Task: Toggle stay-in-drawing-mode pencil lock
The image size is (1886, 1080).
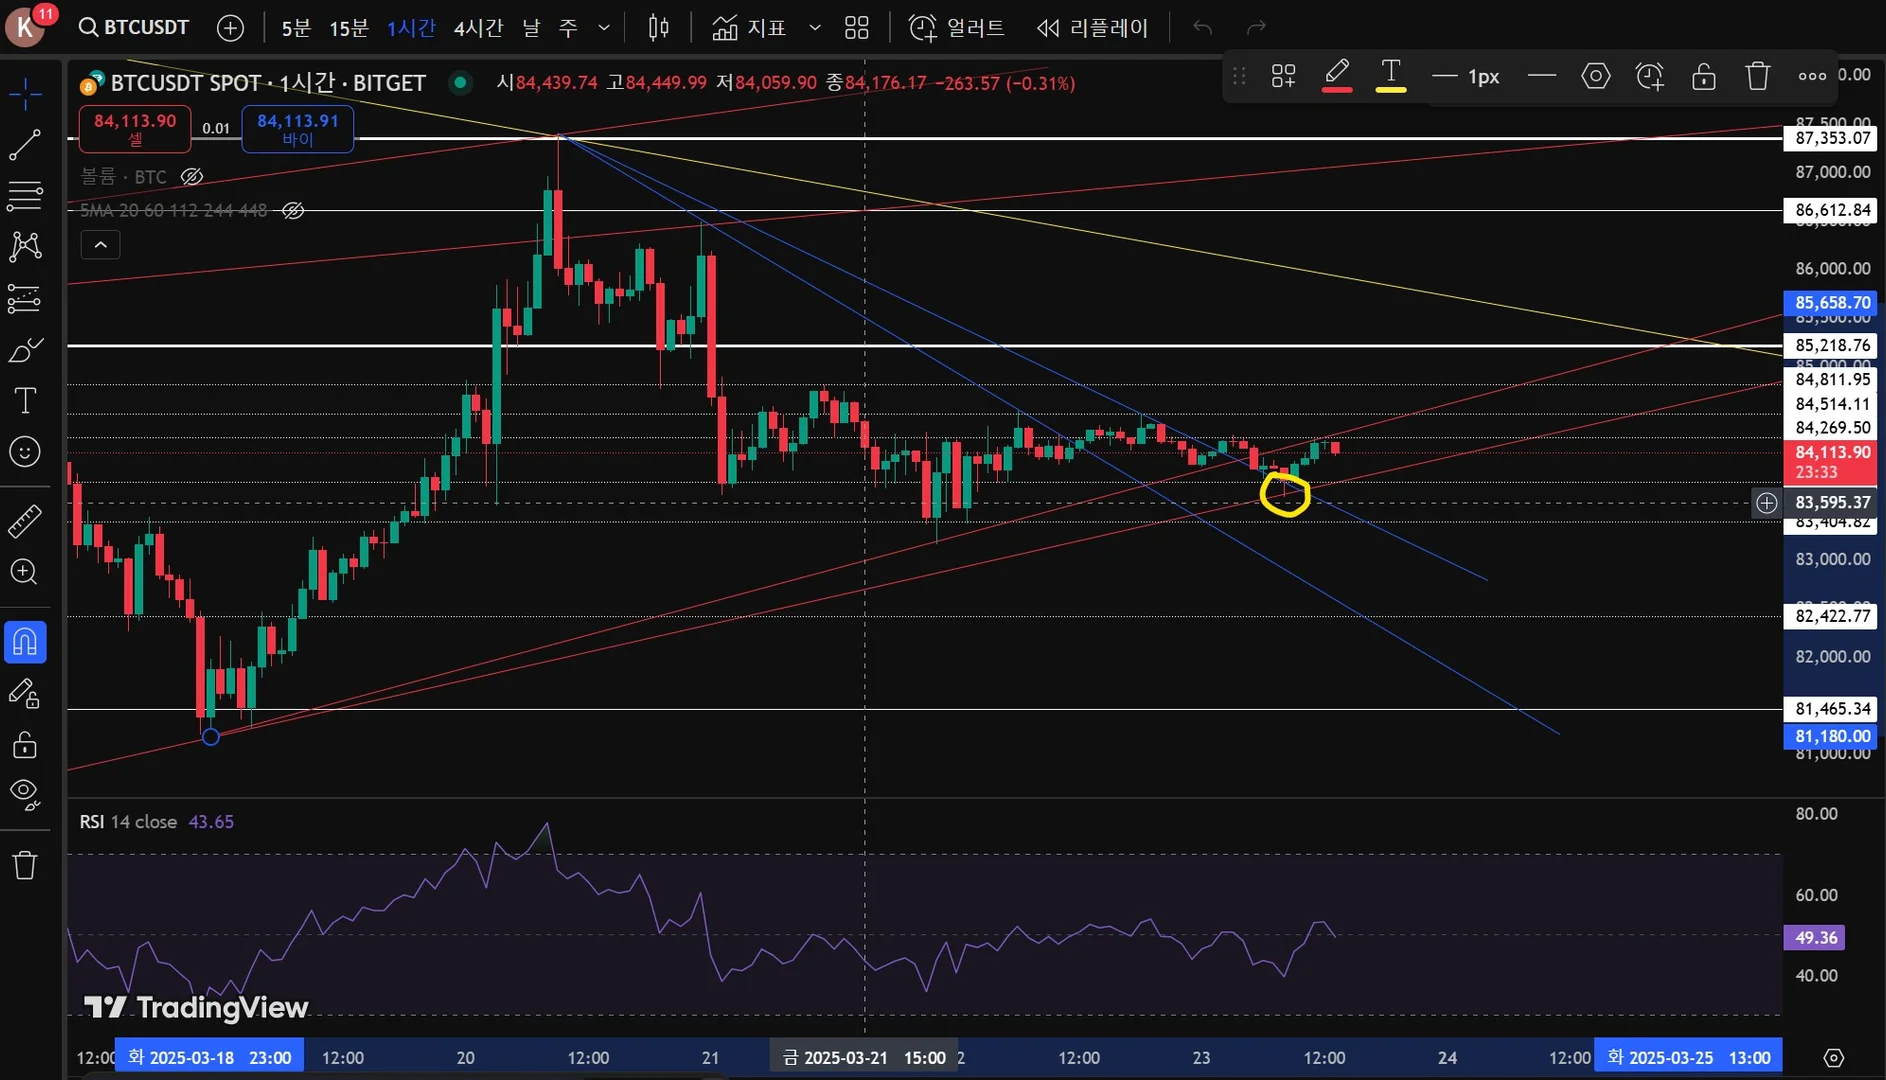Action: (25, 694)
